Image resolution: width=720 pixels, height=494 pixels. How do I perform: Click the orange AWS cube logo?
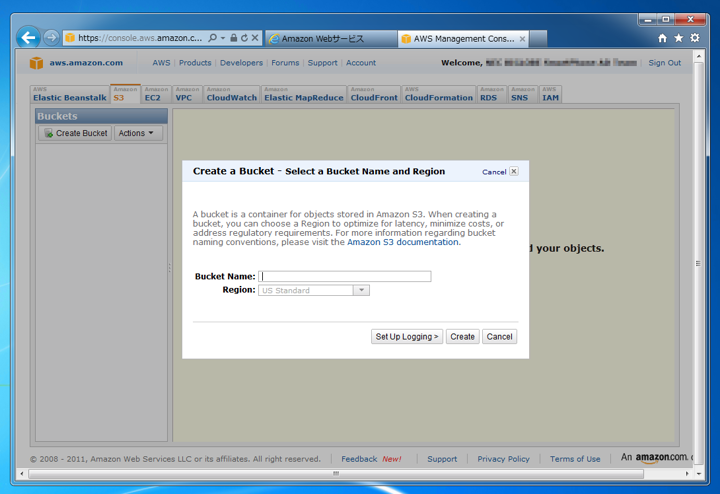(36, 63)
